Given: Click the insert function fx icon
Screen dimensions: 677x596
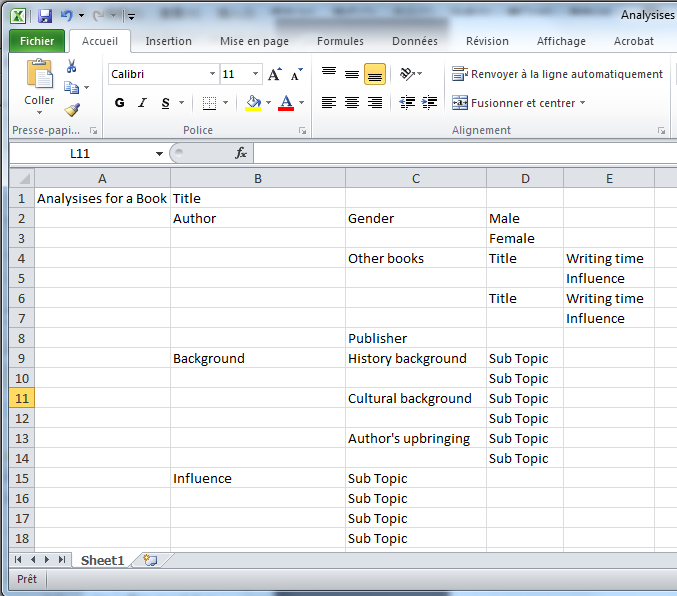Looking at the screenshot, I should 241,153.
